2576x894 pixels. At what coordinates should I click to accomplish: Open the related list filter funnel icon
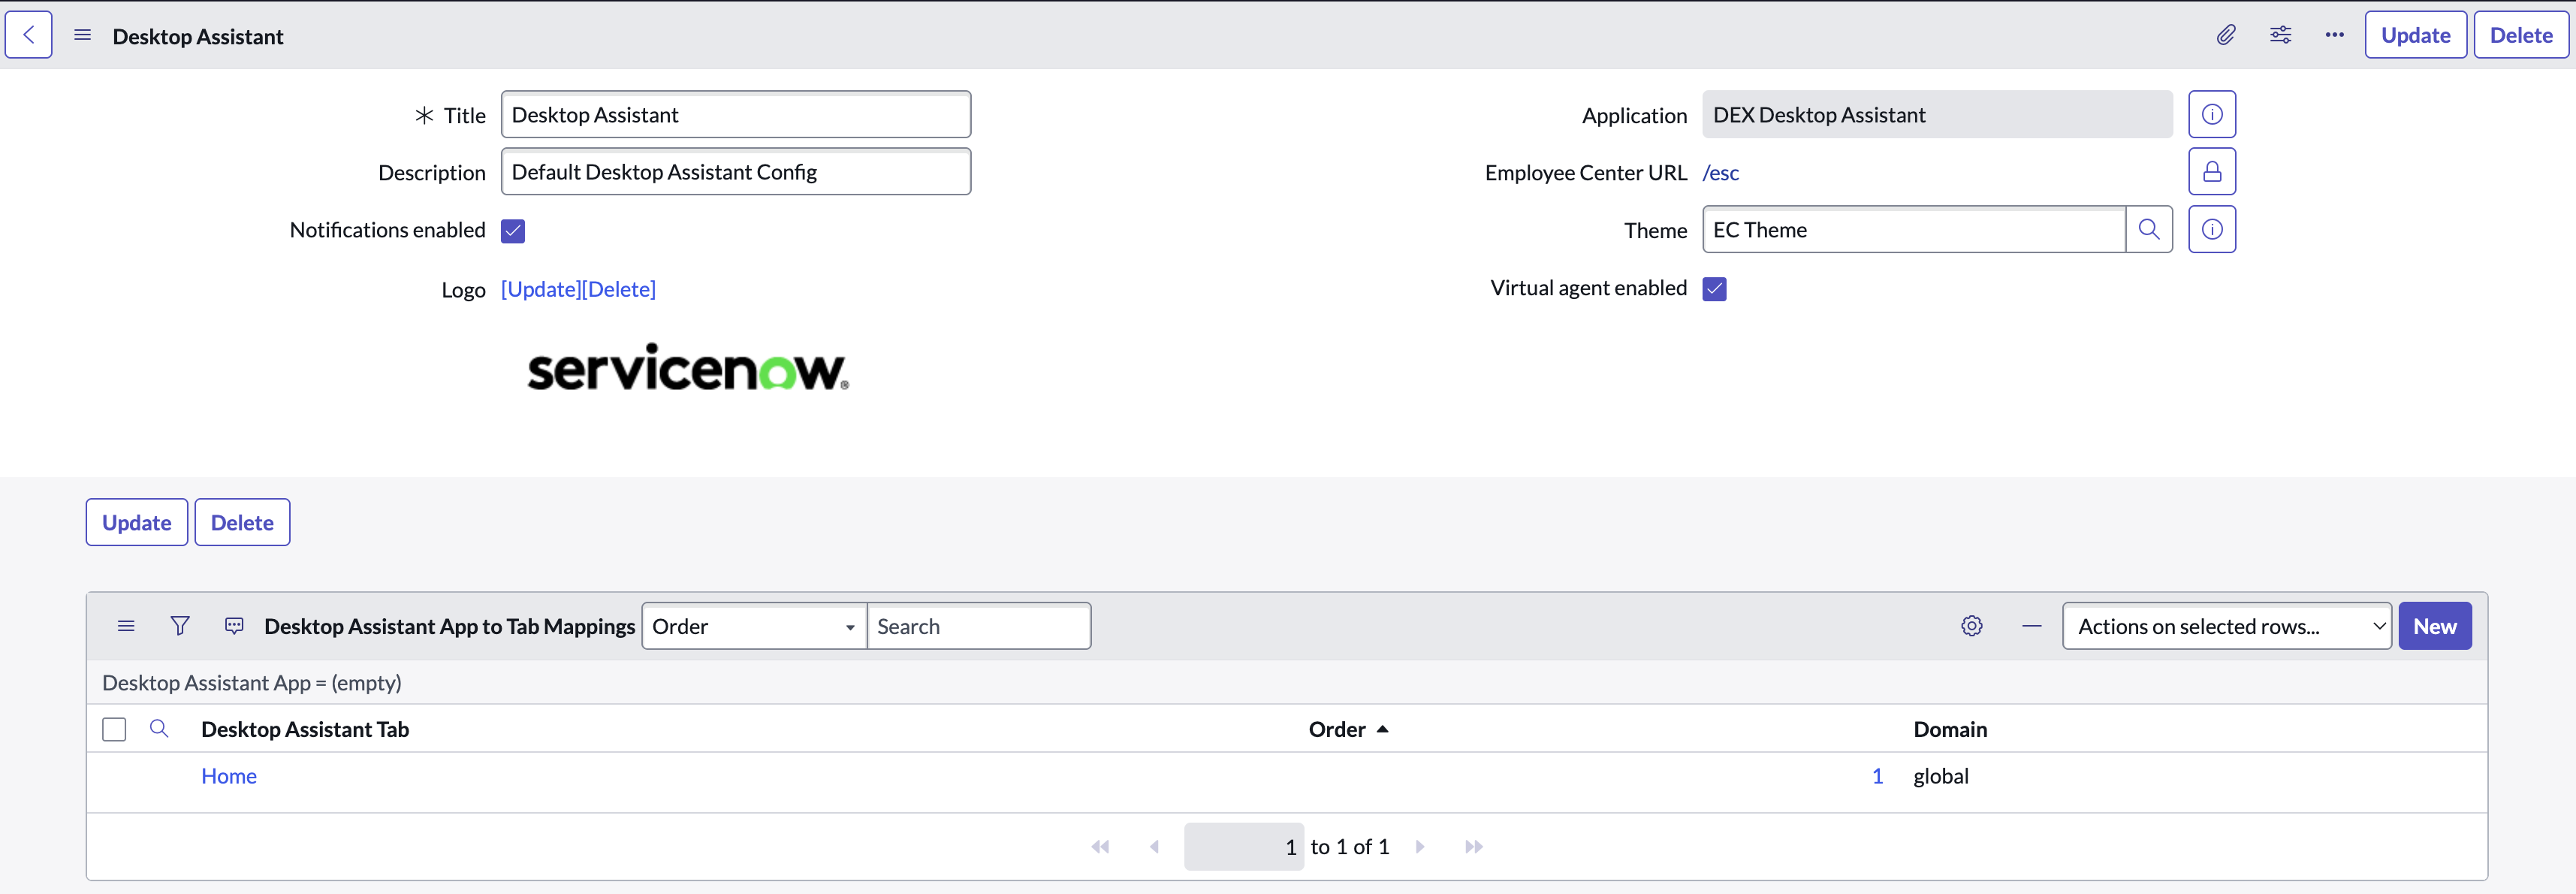[x=180, y=626]
